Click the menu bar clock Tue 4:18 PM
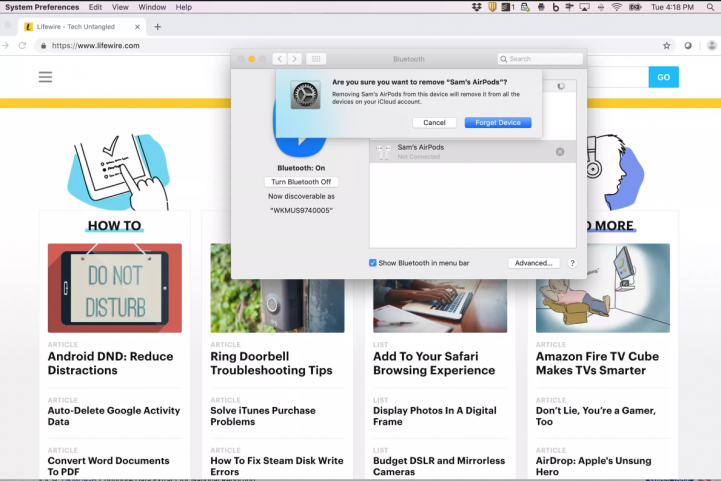This screenshot has width=721, height=481. tap(672, 7)
